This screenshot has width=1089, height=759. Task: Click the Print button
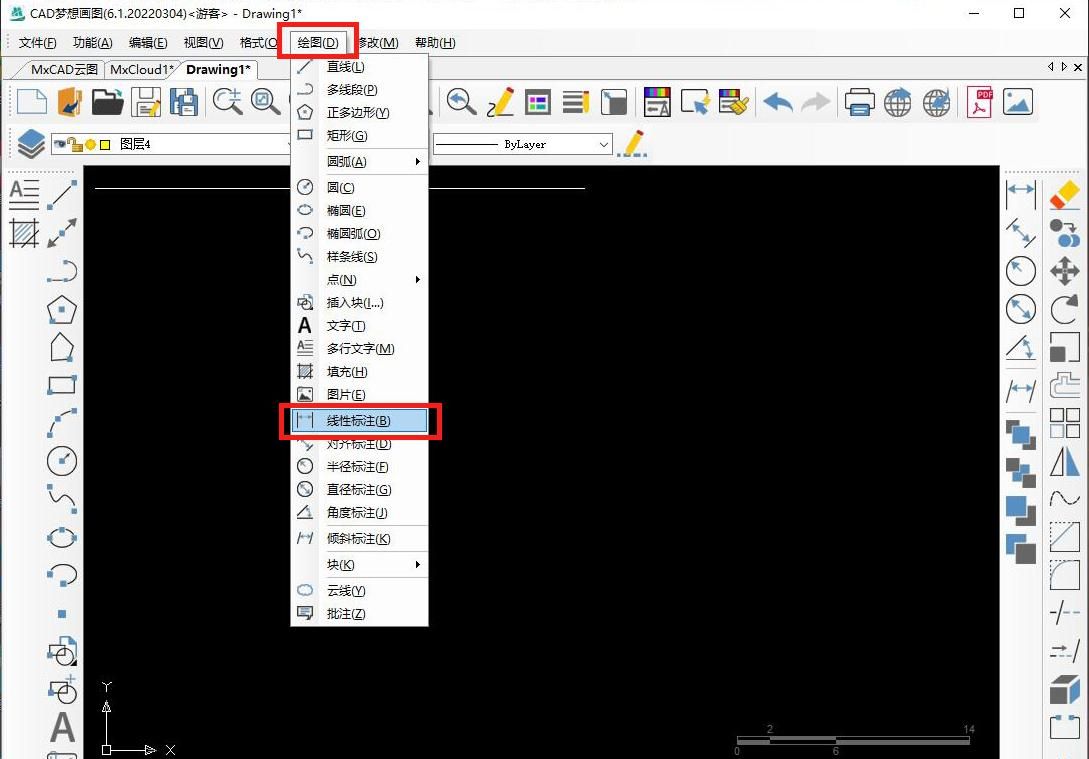(860, 101)
